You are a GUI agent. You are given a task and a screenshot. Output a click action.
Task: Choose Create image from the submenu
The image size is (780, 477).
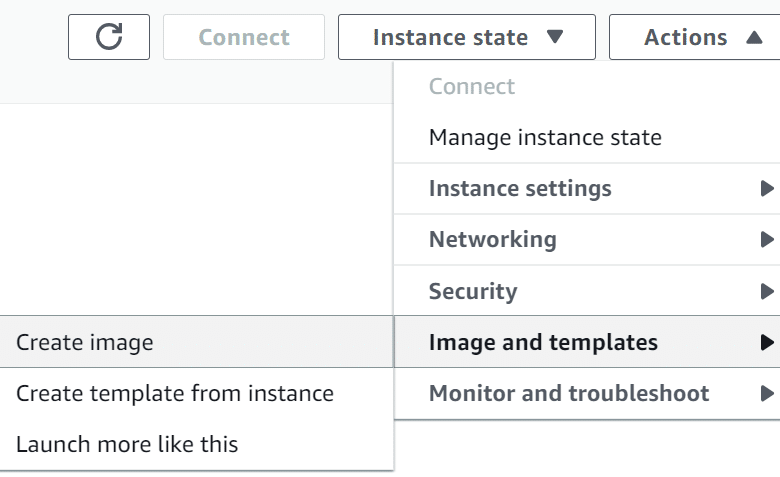point(196,342)
